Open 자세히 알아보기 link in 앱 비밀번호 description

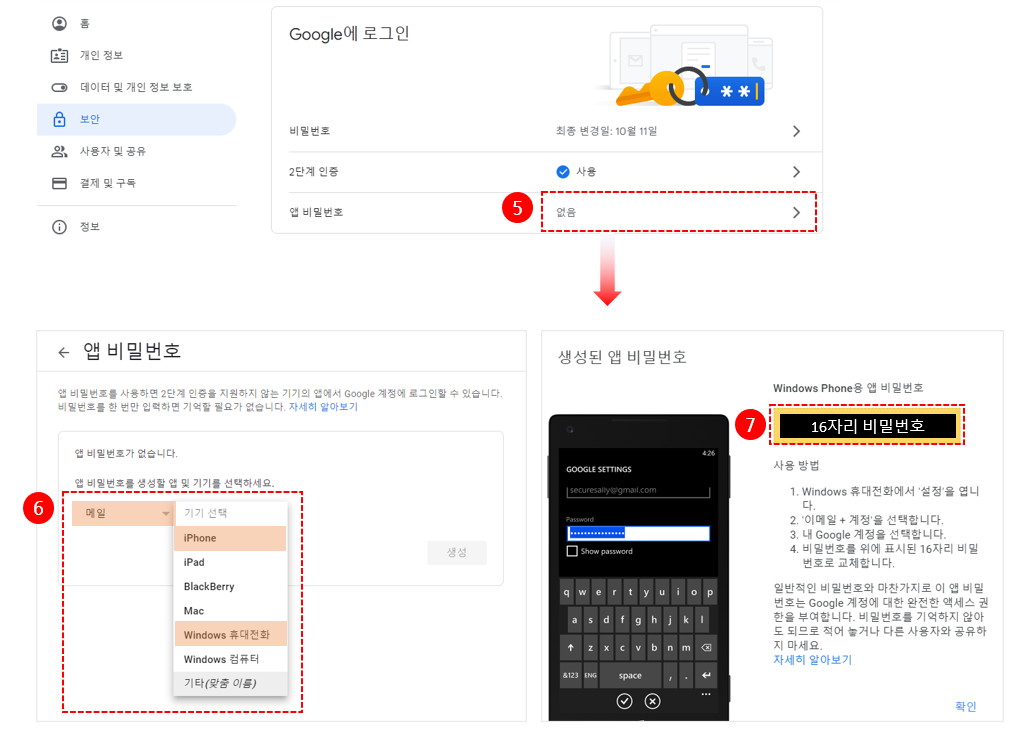tap(323, 407)
